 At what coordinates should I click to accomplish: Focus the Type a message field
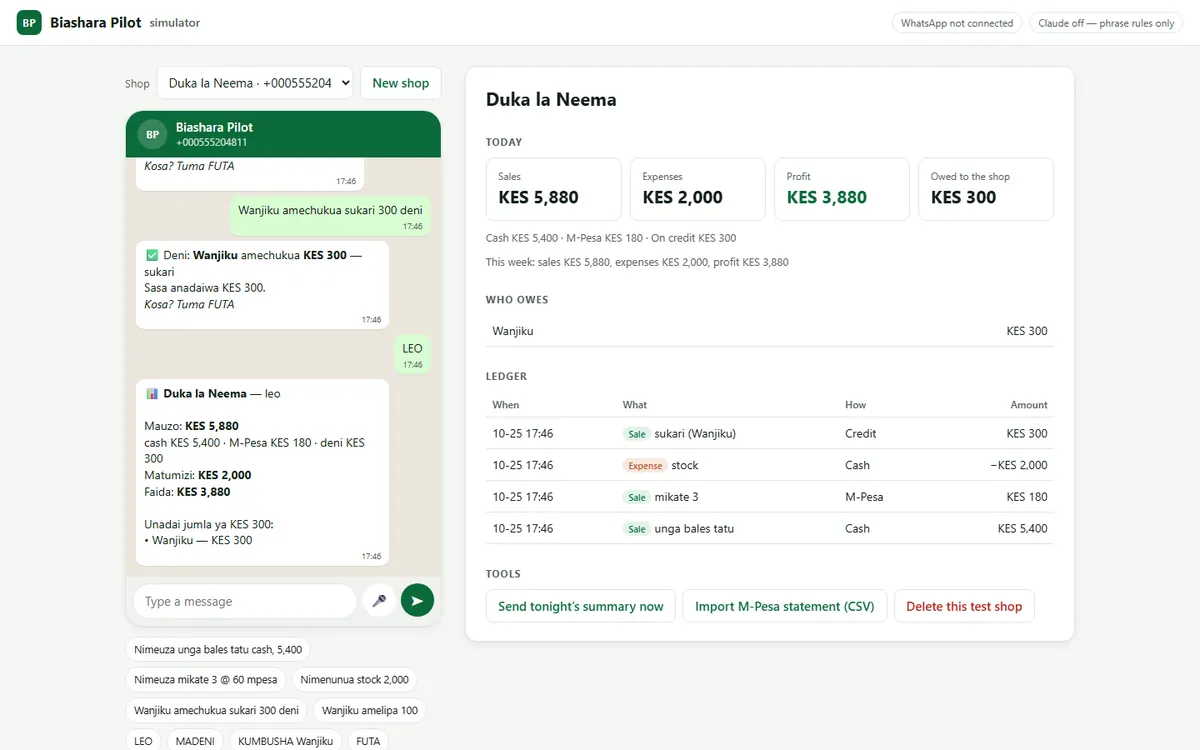[245, 601]
